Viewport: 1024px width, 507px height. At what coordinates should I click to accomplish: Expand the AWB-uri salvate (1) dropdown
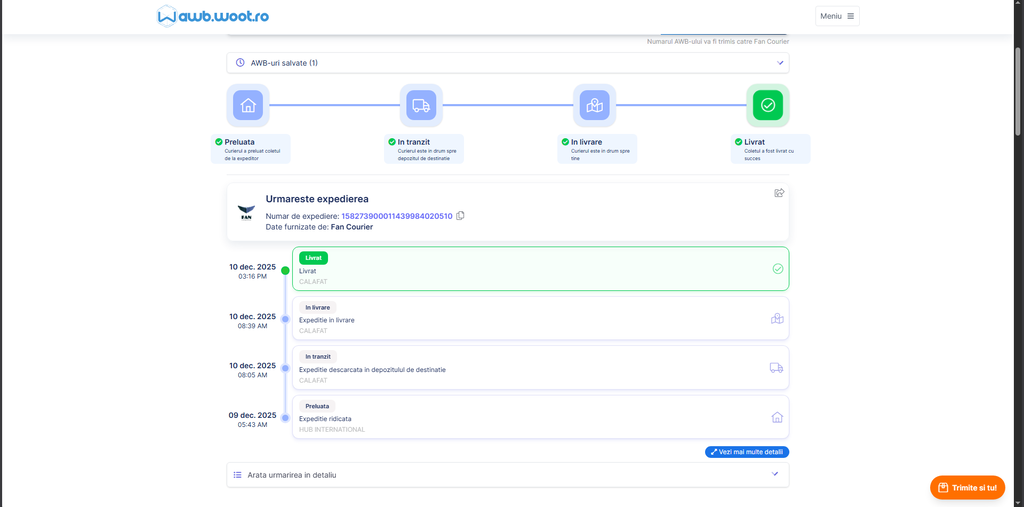(x=507, y=63)
